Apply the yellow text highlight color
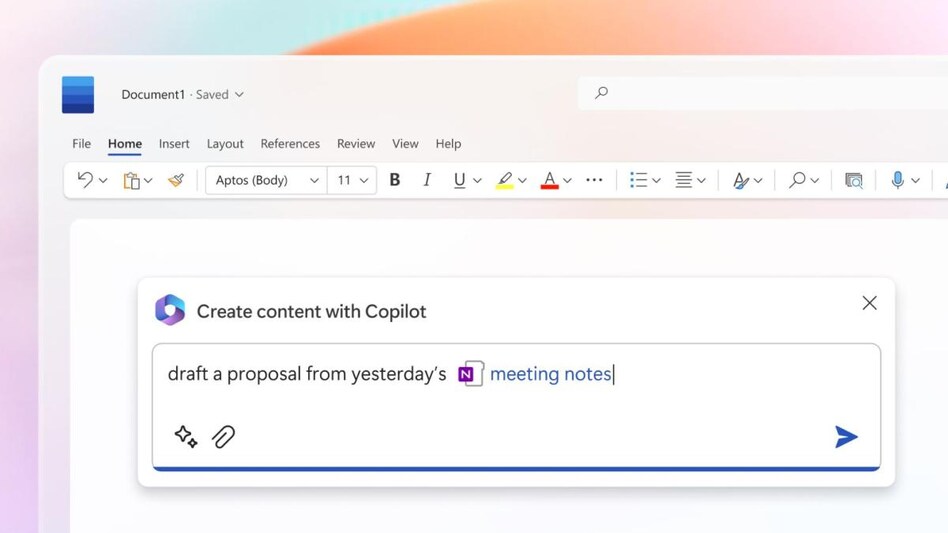This screenshot has height=533, width=948. 504,180
